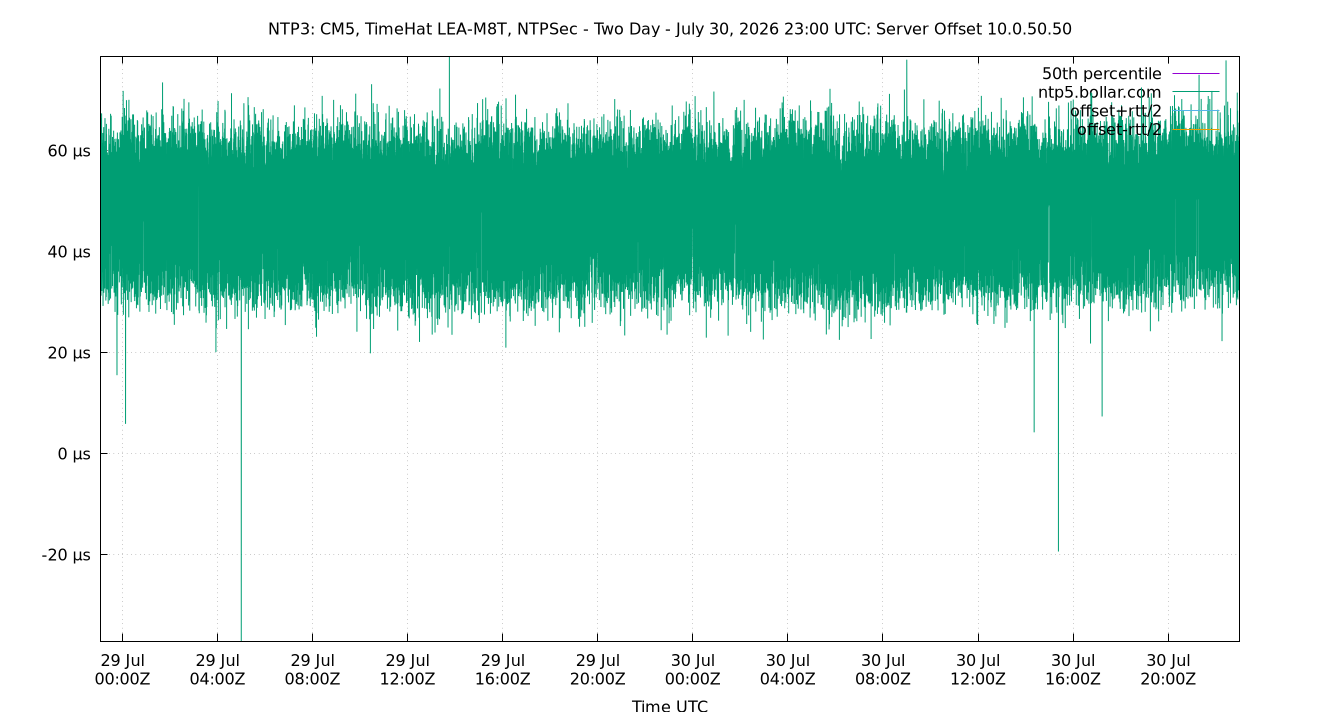
Task: Click the '30 Jul 00:00Z' axis label
Action: (x=692, y=669)
